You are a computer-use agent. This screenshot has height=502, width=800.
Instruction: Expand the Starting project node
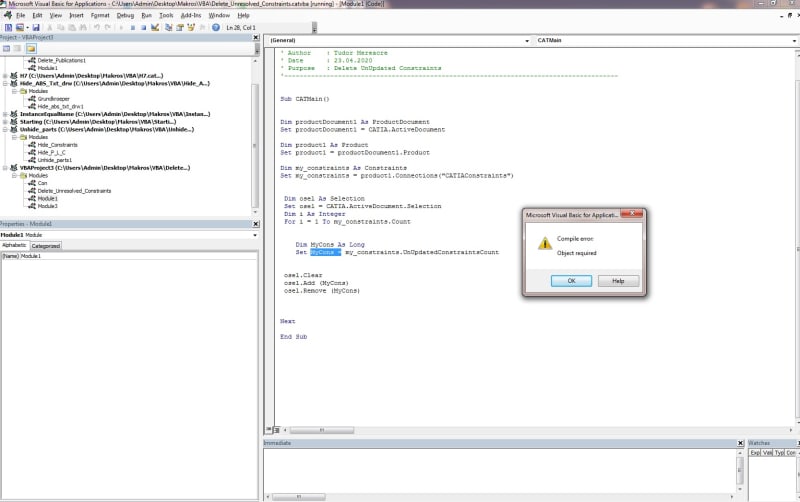point(5,121)
